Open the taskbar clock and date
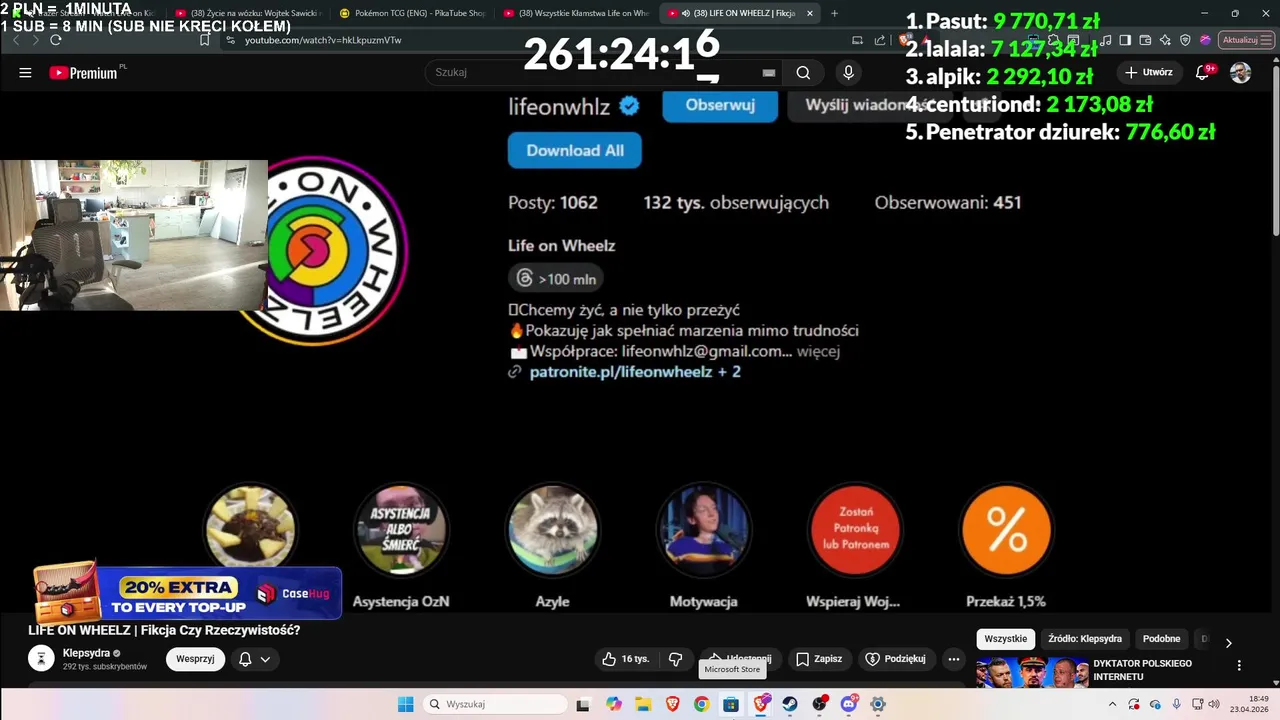 point(1250,704)
